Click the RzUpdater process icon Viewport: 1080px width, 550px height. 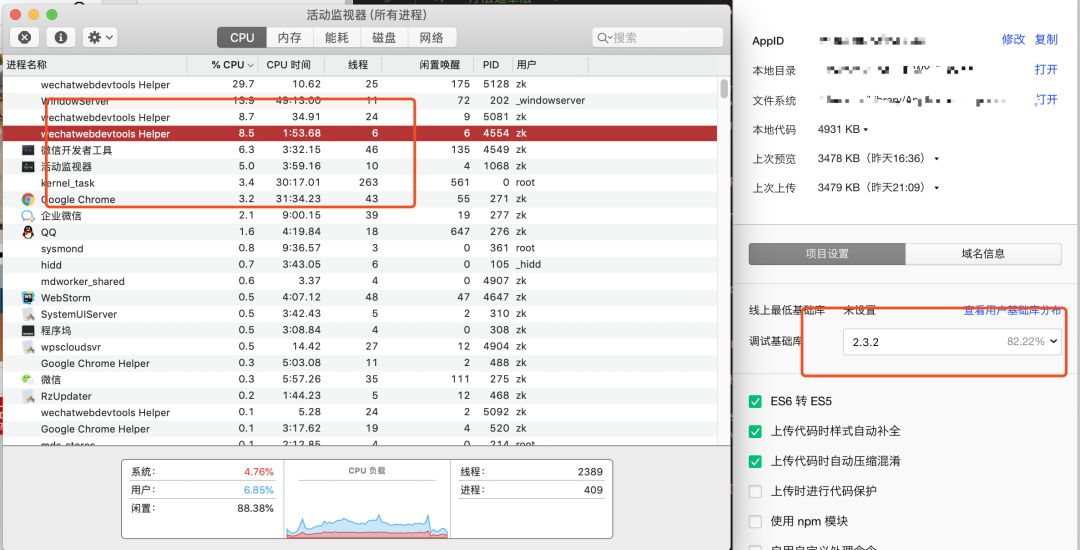(x=28, y=396)
